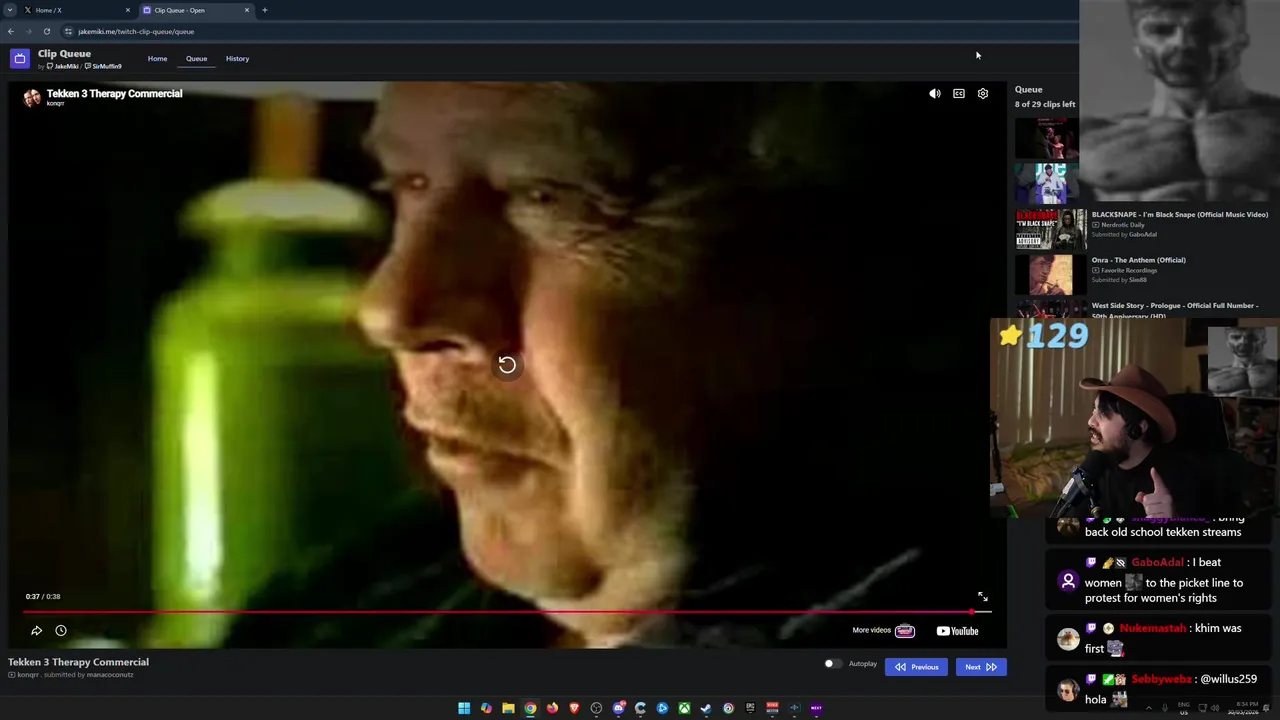This screenshot has width=1280, height=720.
Task: Open Epic Games launcher from the taskbar
Action: pyautogui.click(x=750, y=708)
